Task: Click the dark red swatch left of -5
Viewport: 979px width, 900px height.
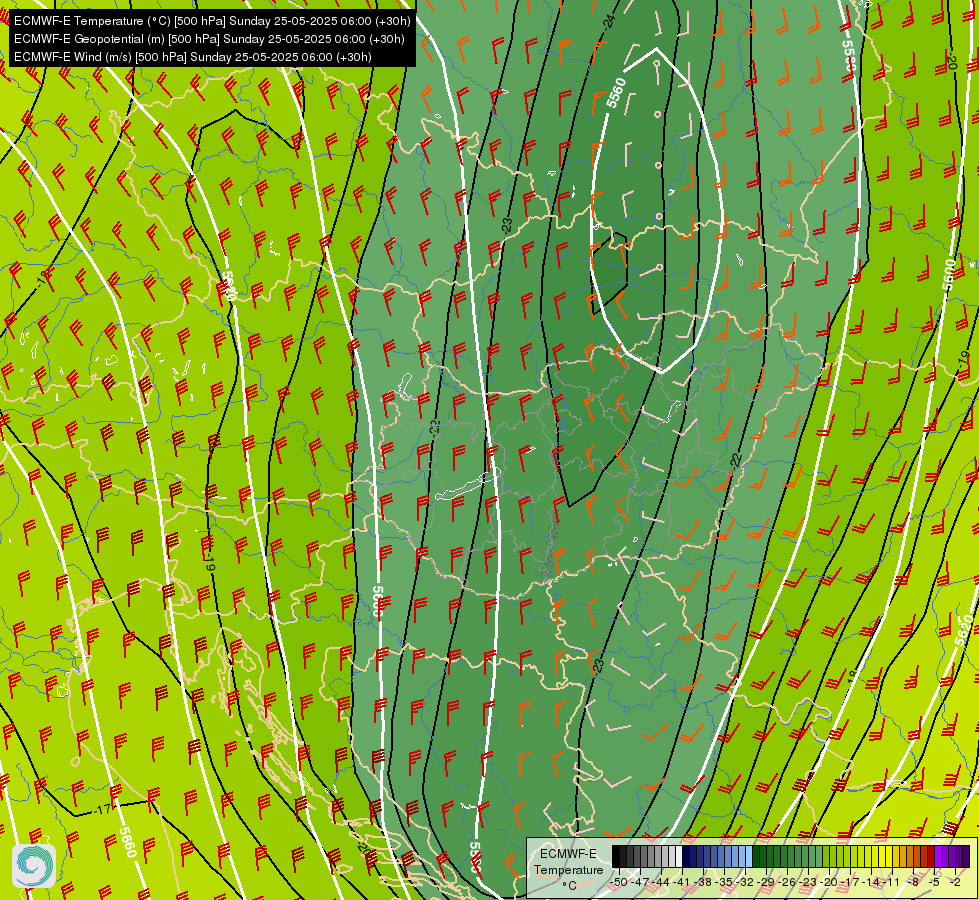Action: [931, 856]
